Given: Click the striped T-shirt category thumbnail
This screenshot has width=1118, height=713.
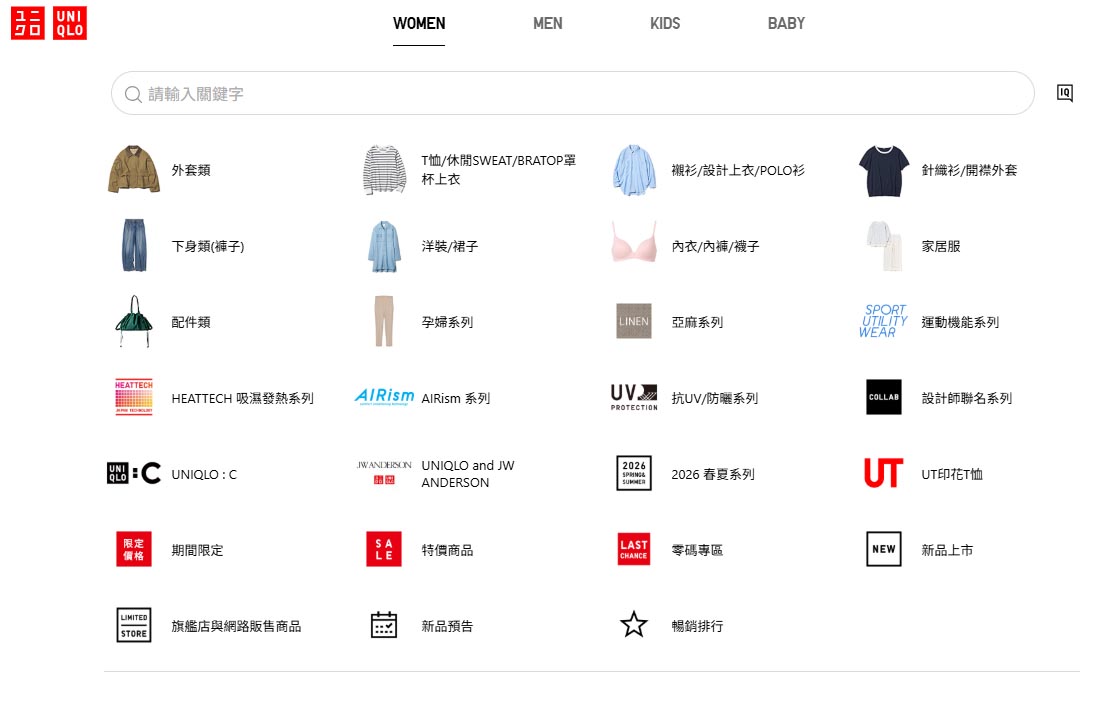Looking at the screenshot, I should tap(384, 170).
